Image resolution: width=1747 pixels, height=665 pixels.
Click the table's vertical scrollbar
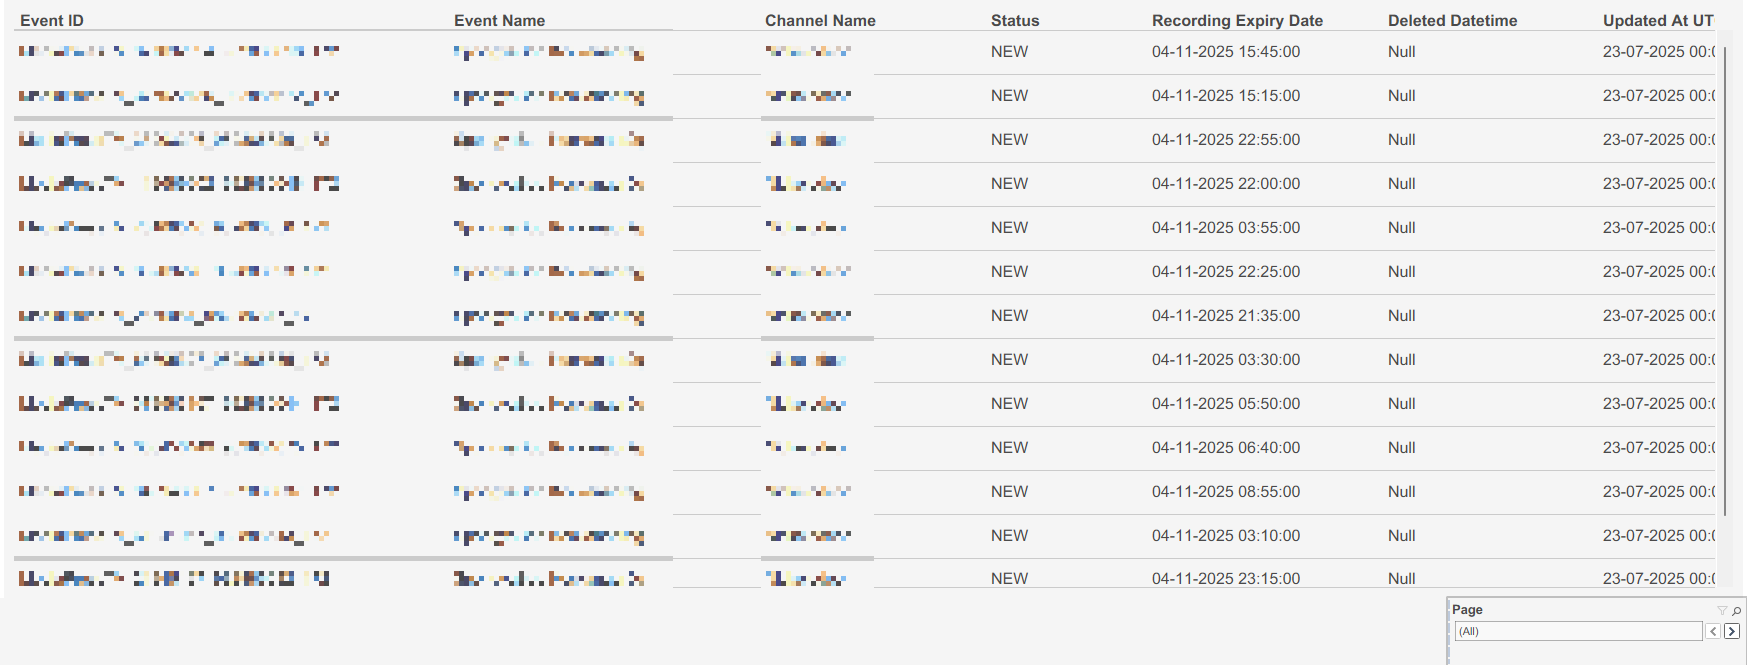click(1725, 280)
